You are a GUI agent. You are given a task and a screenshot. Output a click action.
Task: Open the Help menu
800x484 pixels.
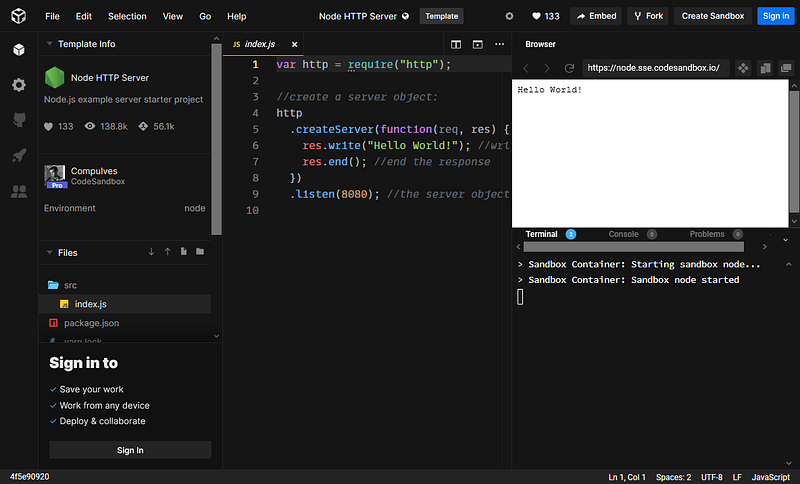(x=237, y=16)
